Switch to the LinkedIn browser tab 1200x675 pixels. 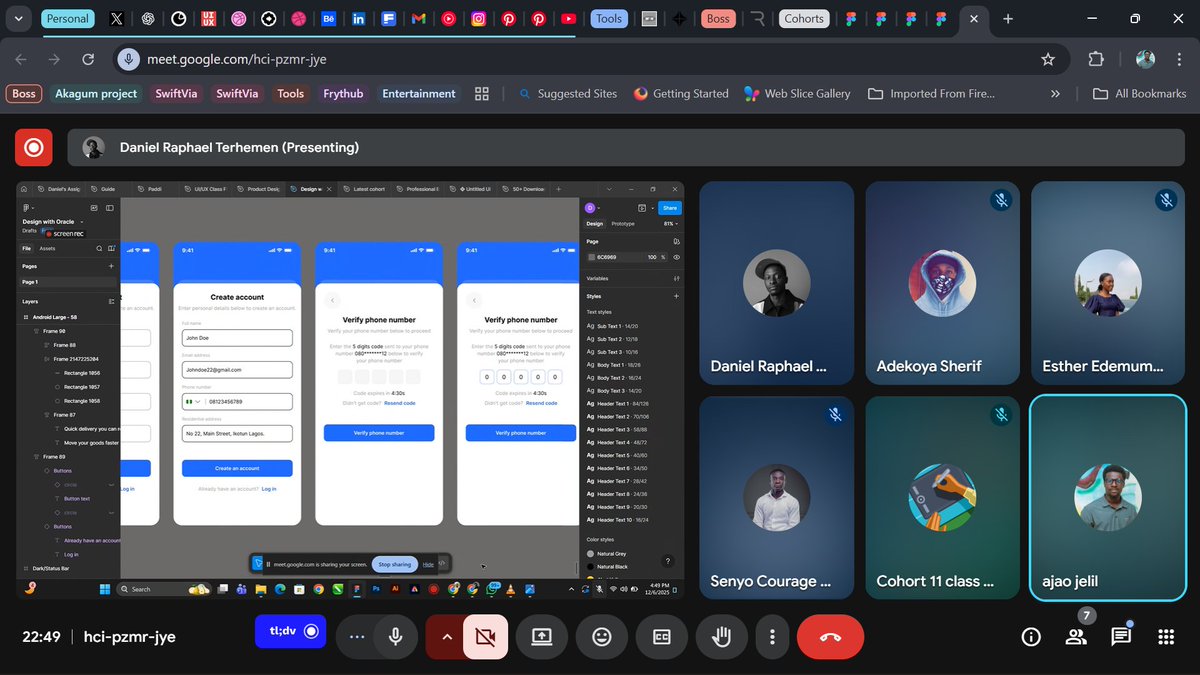pos(359,18)
